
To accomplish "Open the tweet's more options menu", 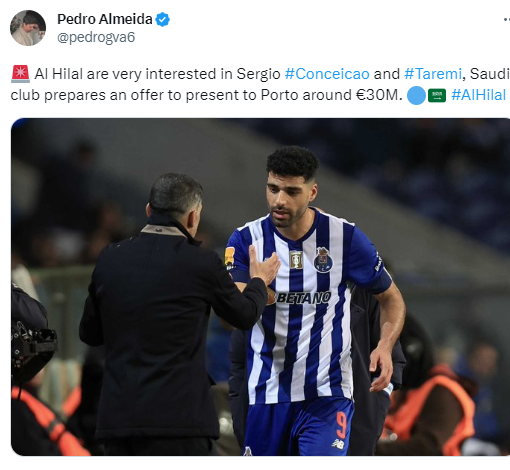I will click(x=506, y=20).
